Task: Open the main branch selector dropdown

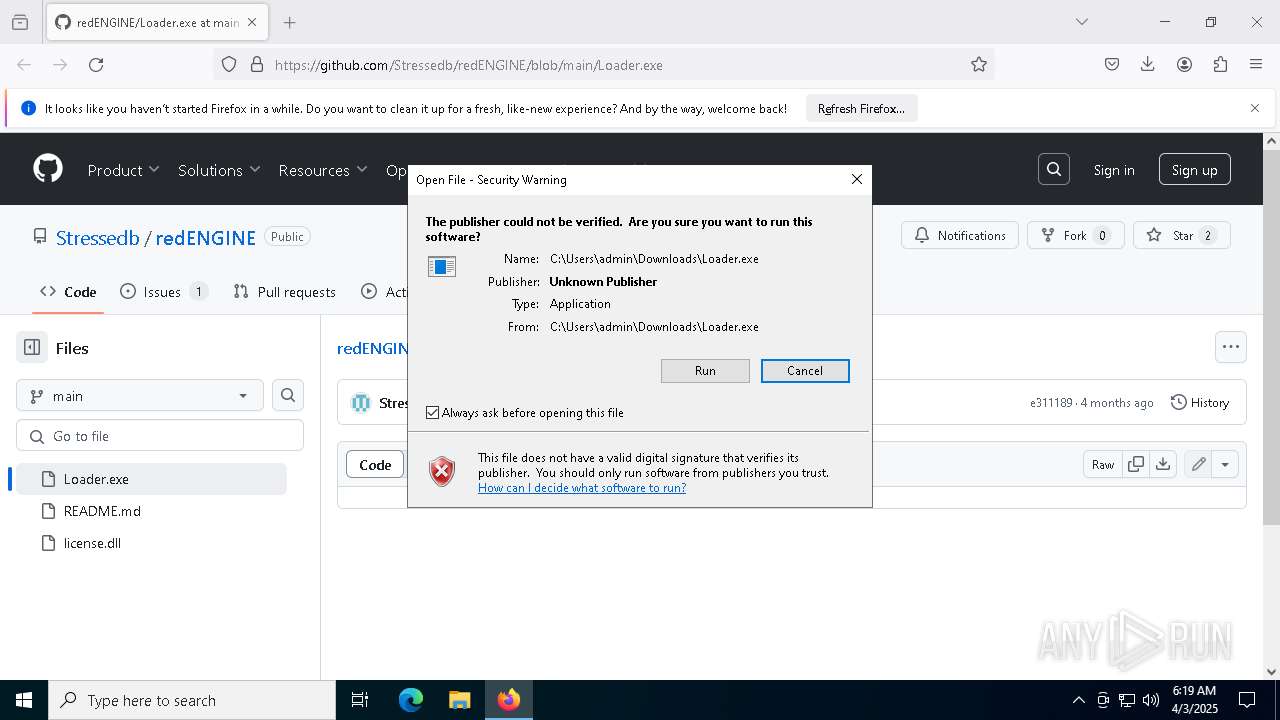Action: click(x=140, y=396)
